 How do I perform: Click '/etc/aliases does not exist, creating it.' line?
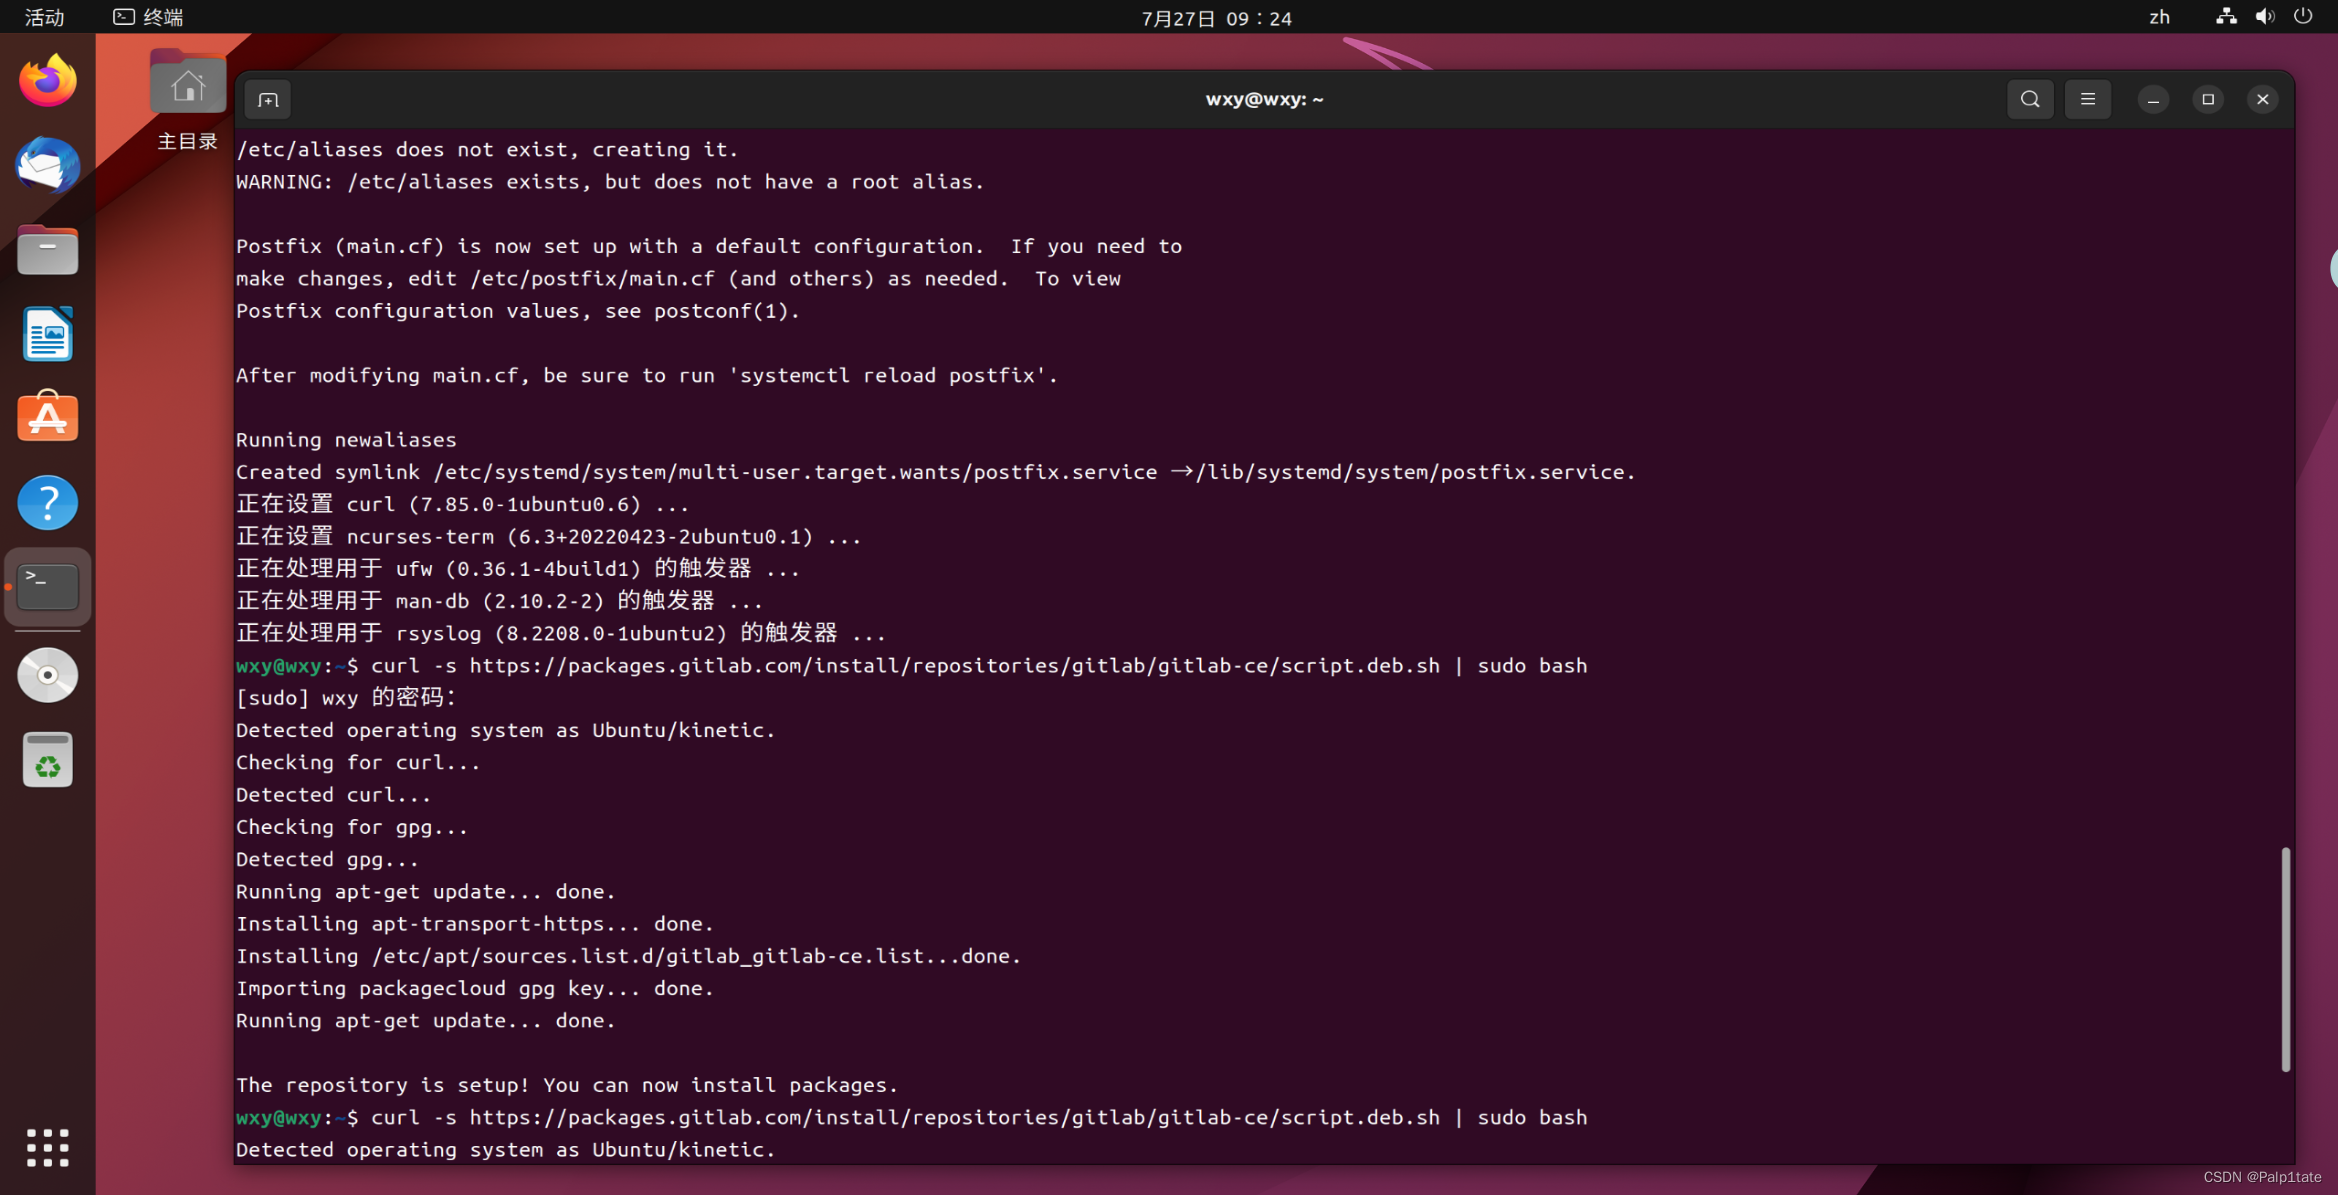point(487,150)
